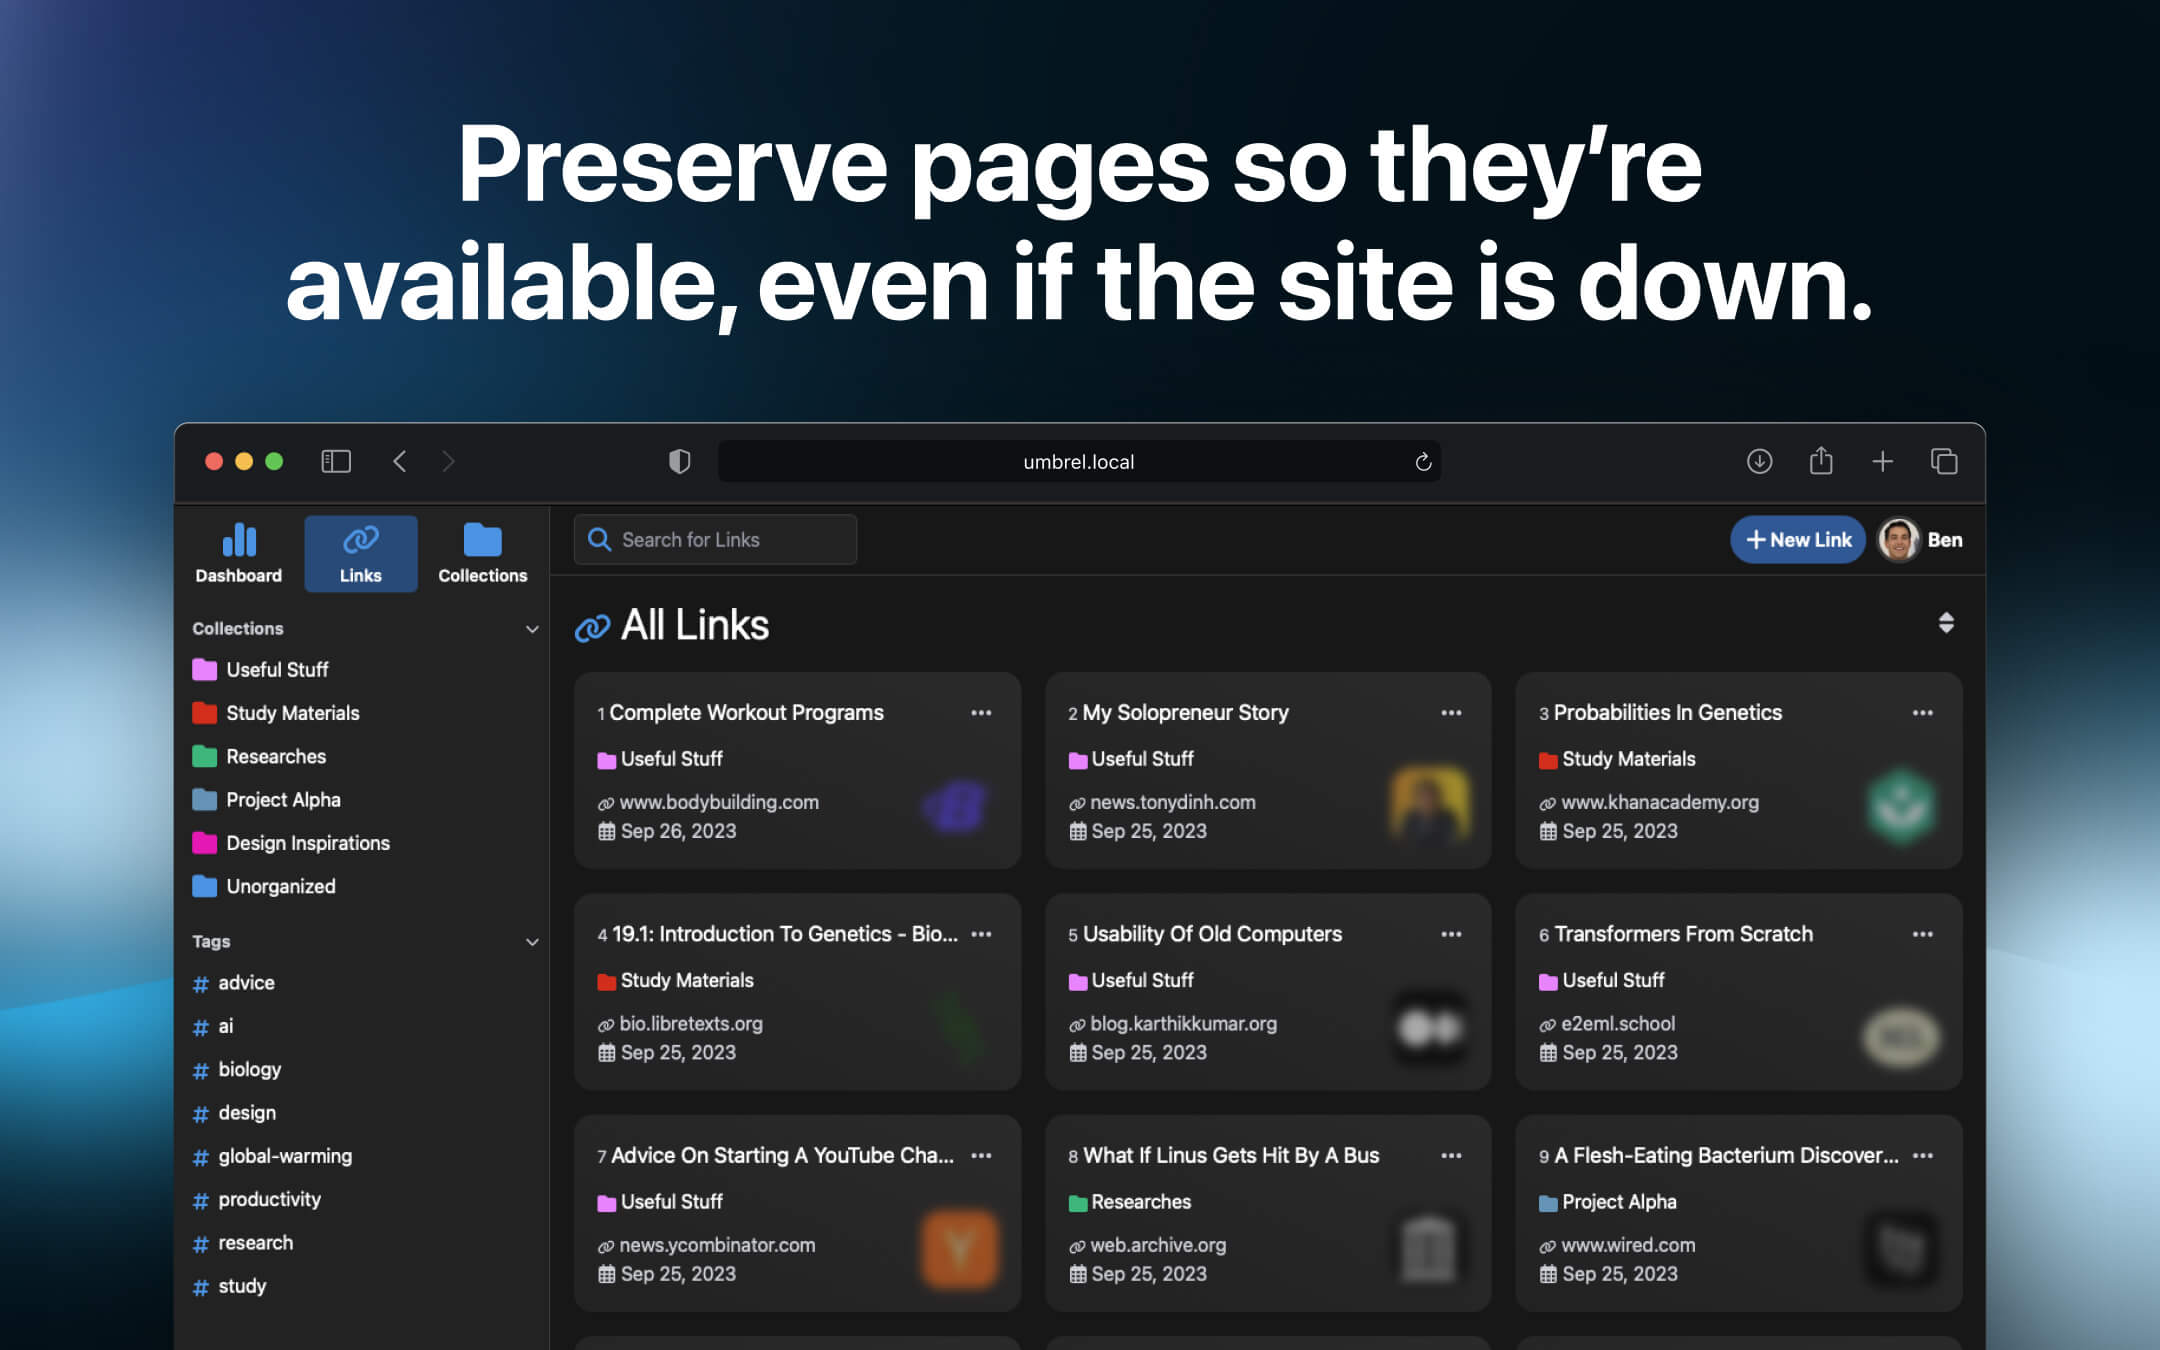This screenshot has width=2160, height=1350.
Task: Select the Design Inspirations collection
Action: click(x=307, y=843)
